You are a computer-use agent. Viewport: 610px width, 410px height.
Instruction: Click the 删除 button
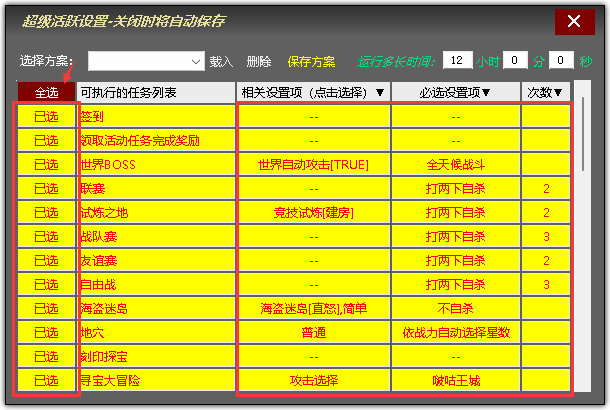point(259,61)
